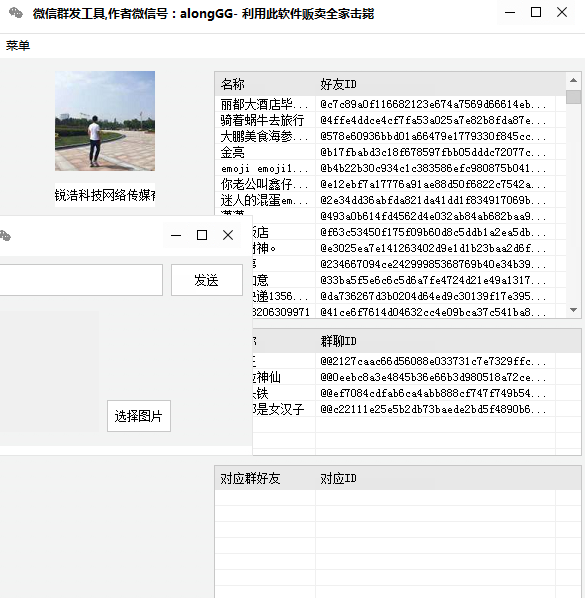Click friend ID @da736267d3b0204d64ed...

[433, 296]
